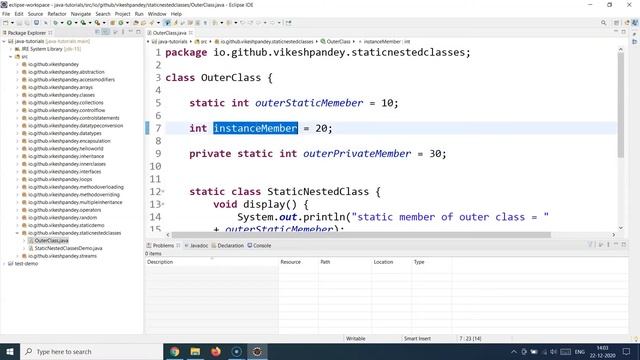Image resolution: width=640 pixels, height=360 pixels.
Task: Click the Pin Editor toolbar icon
Action: pyautogui.click(x=289, y=23)
